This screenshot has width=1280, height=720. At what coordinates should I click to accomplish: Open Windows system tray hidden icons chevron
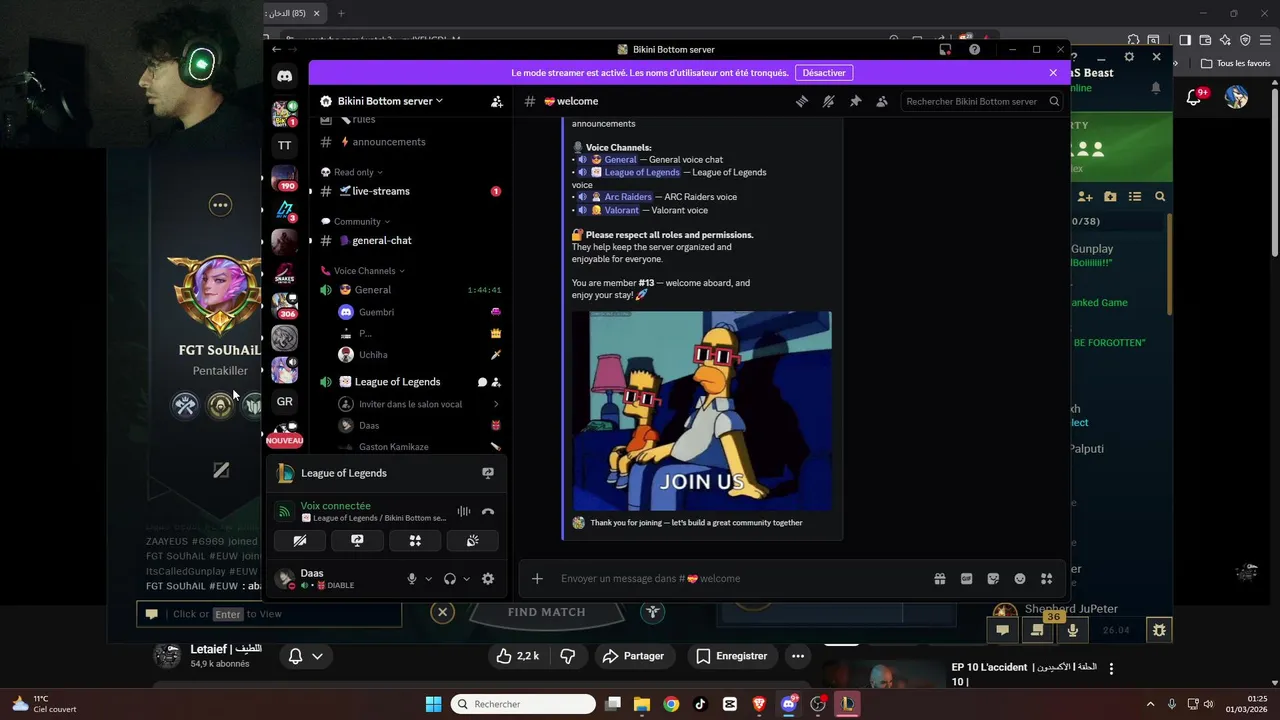[x=1150, y=704]
